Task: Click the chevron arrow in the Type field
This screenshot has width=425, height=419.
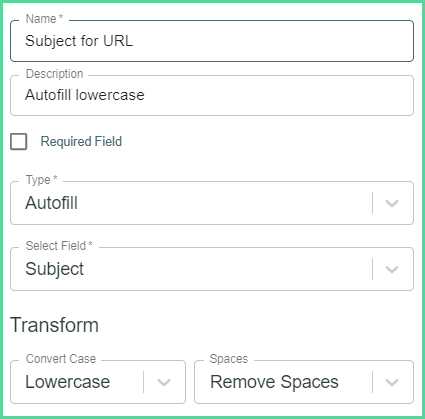Action: tap(392, 203)
